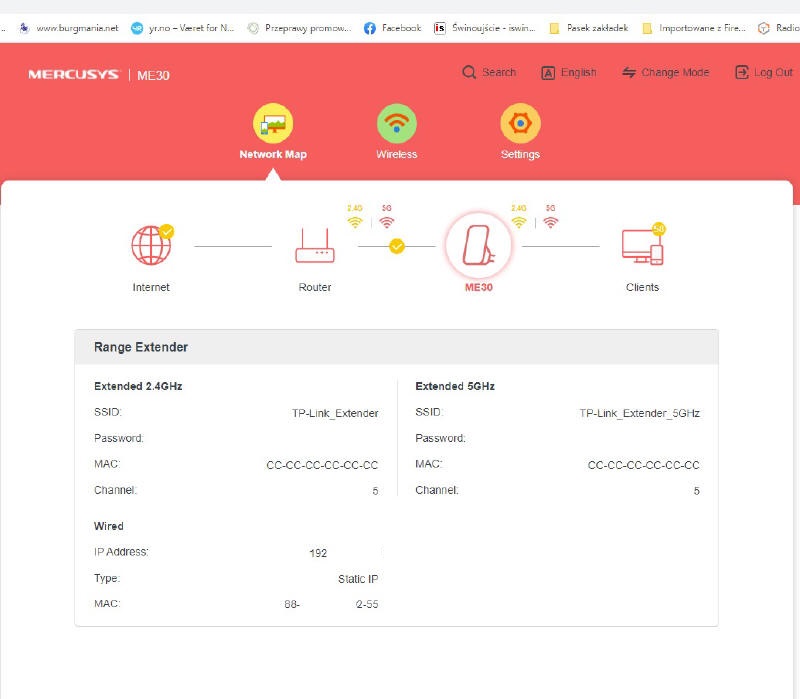Viewport: 800px width, 699px height.
Task: Click the Mercusys logo
Action: 73,74
